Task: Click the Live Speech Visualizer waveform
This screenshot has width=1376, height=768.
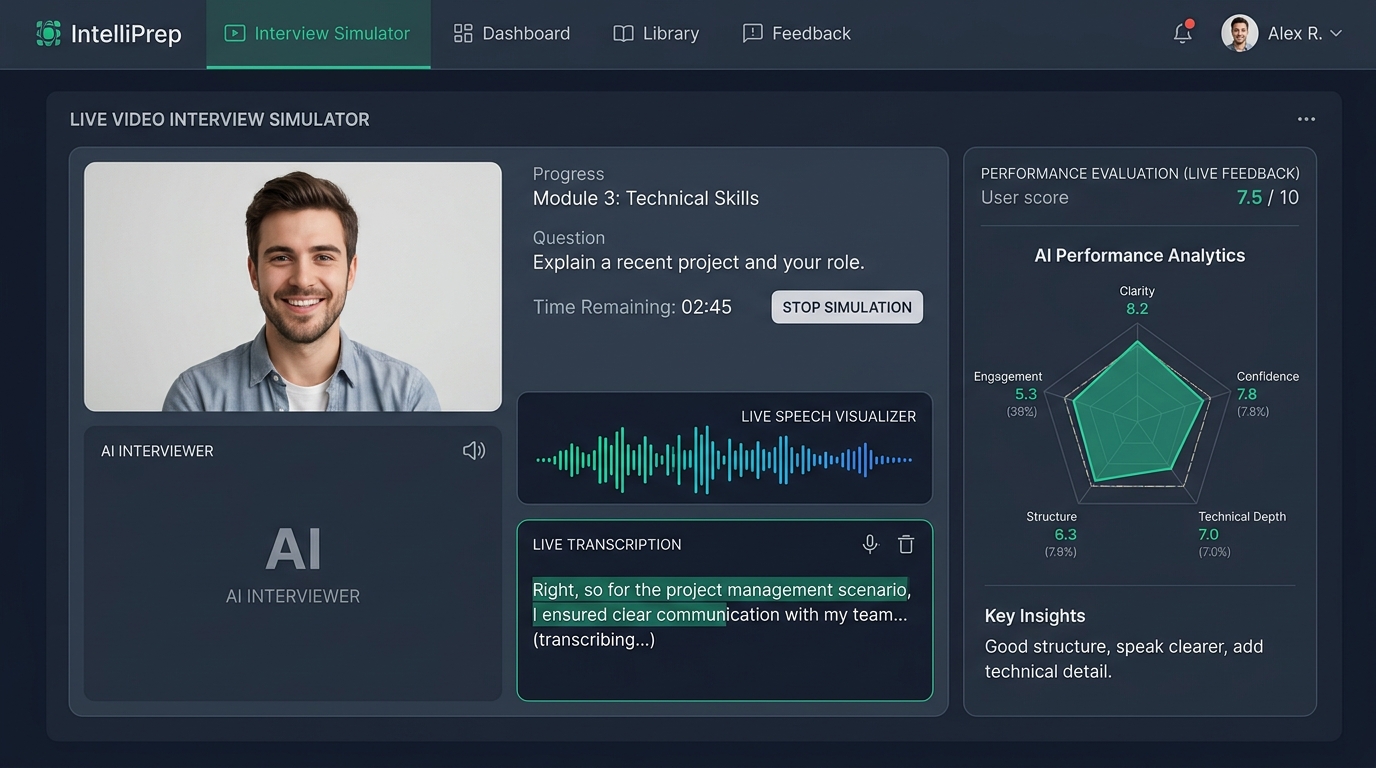Action: (724, 460)
